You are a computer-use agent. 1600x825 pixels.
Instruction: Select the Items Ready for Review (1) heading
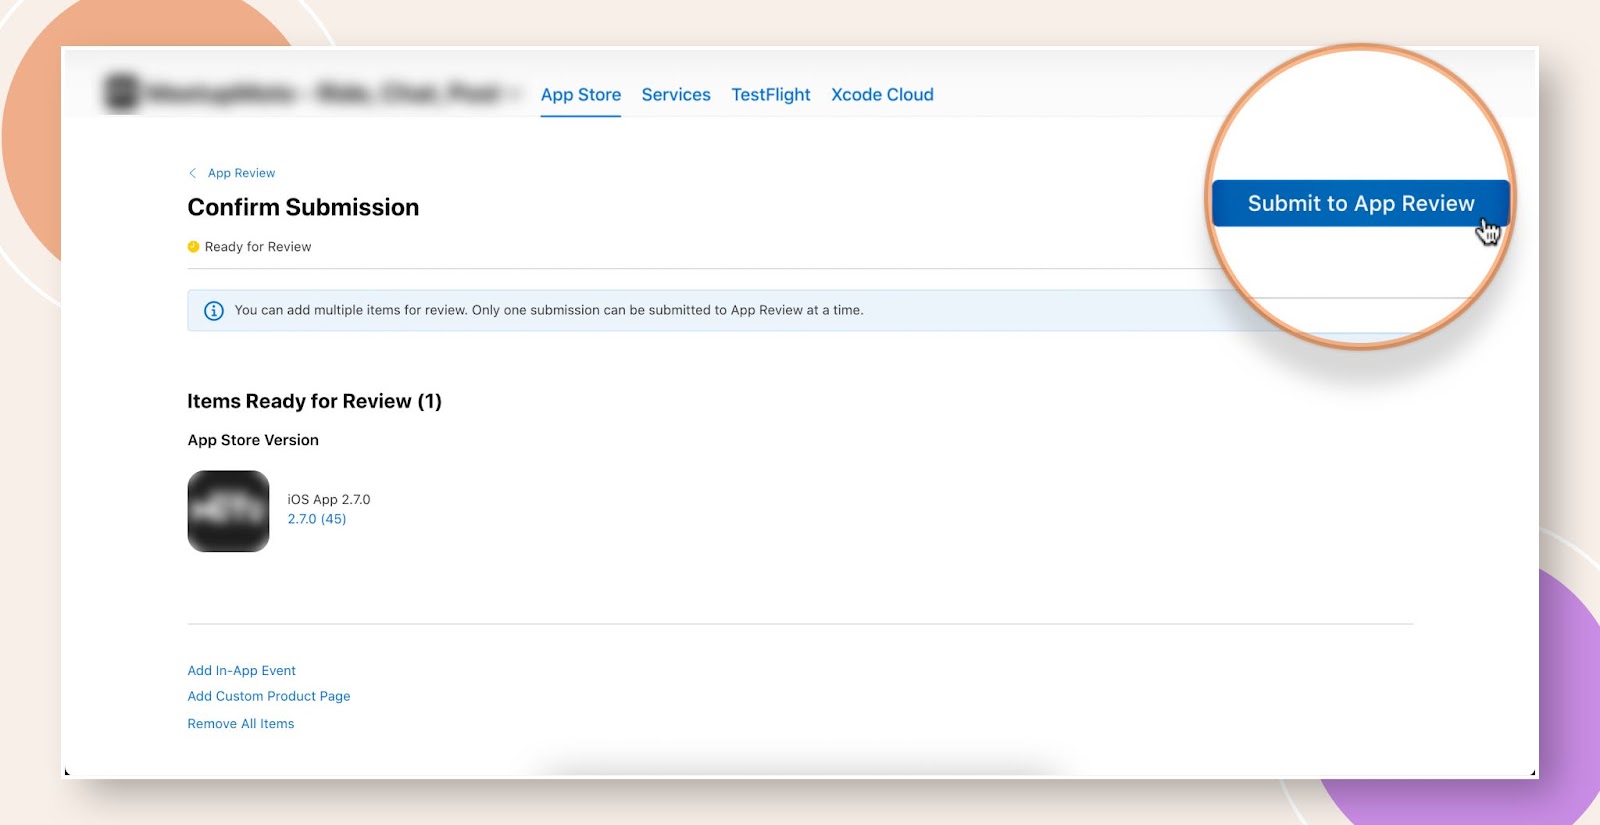pos(314,401)
